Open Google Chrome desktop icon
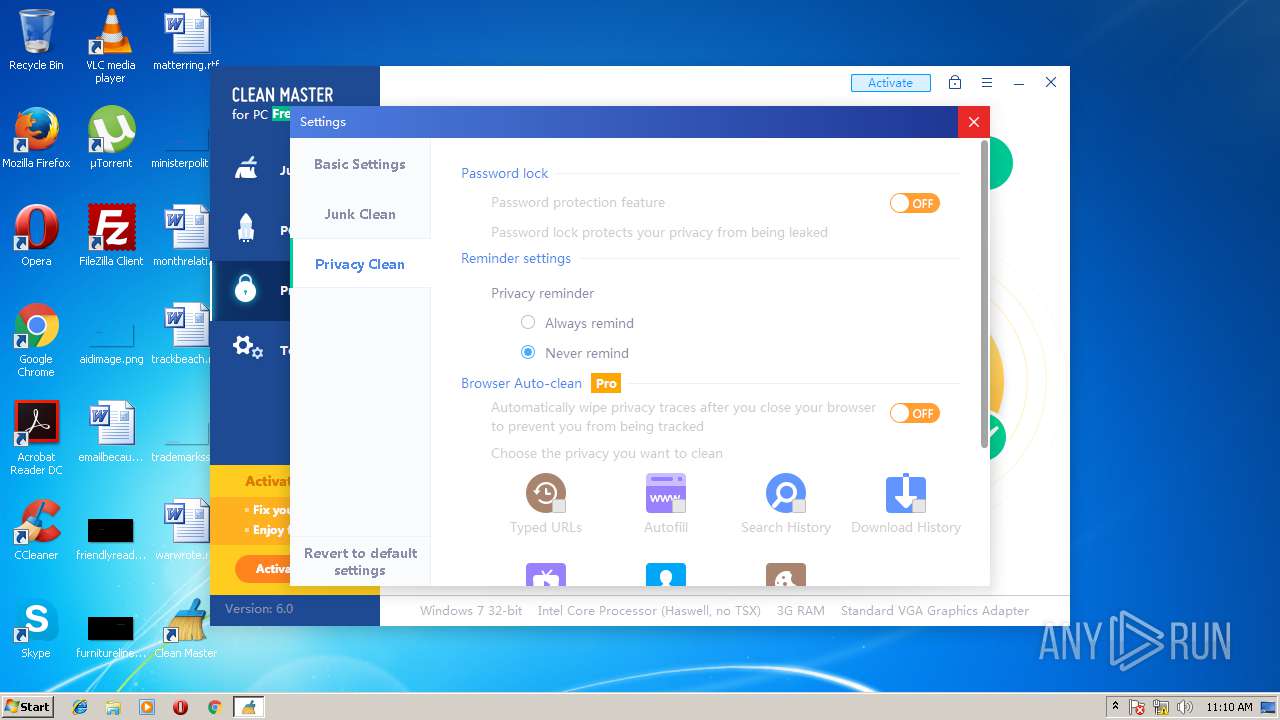Viewport: 1280px width, 720px height. tap(36, 340)
